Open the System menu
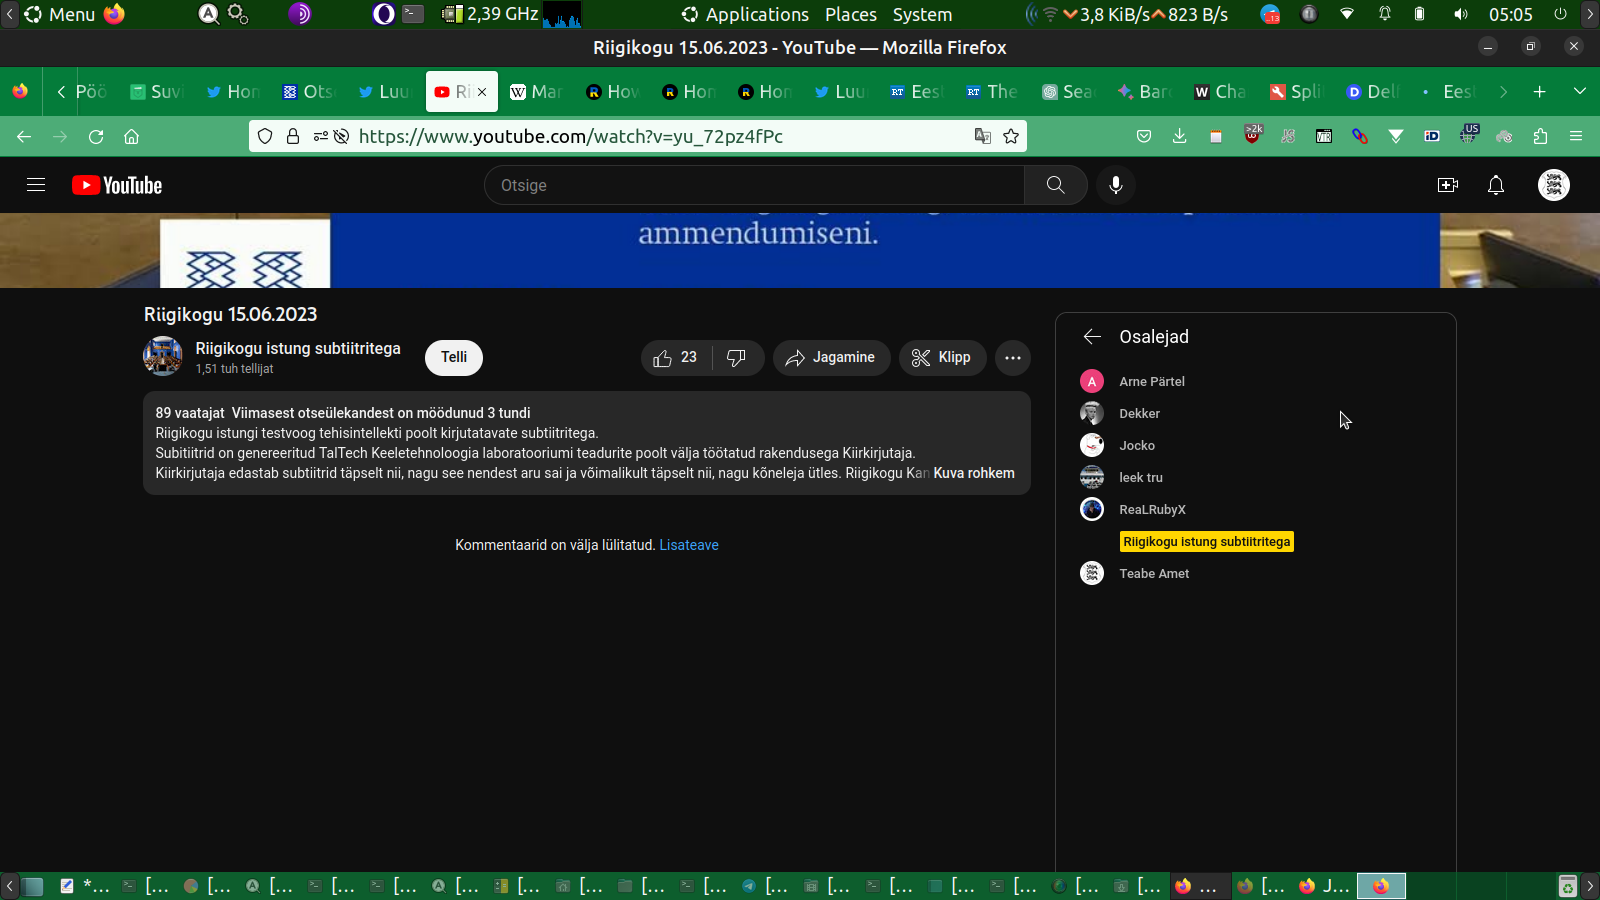This screenshot has height=900, width=1600. point(922,14)
